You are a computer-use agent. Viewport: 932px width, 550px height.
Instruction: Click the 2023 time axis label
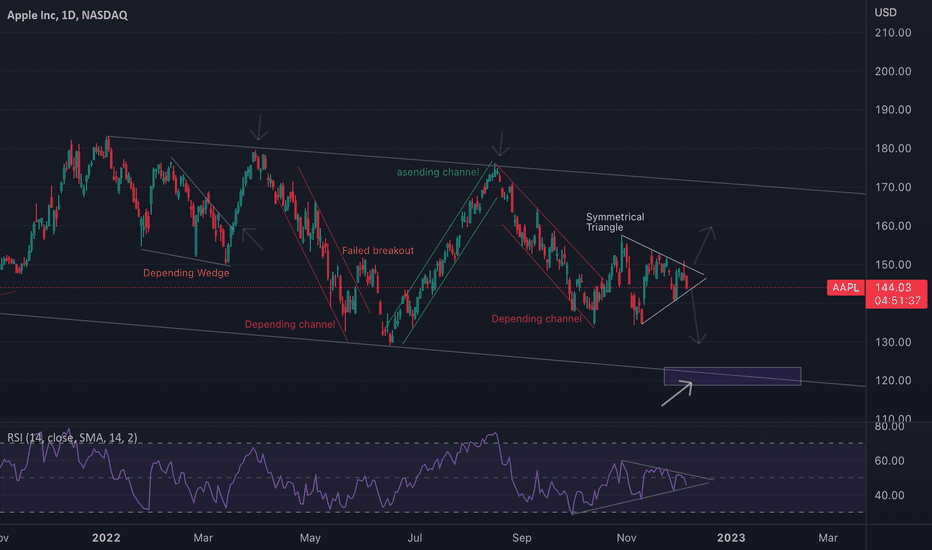pos(731,538)
